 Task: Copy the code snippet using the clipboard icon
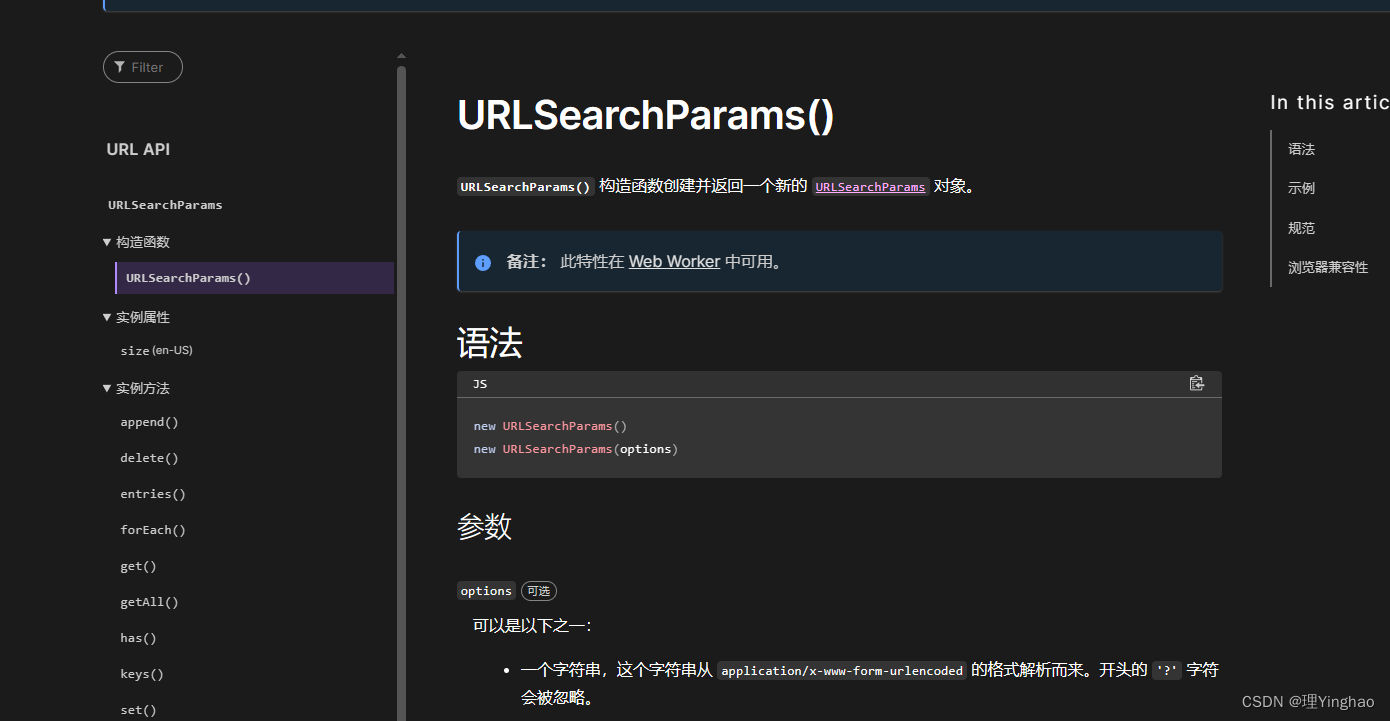coord(1197,383)
